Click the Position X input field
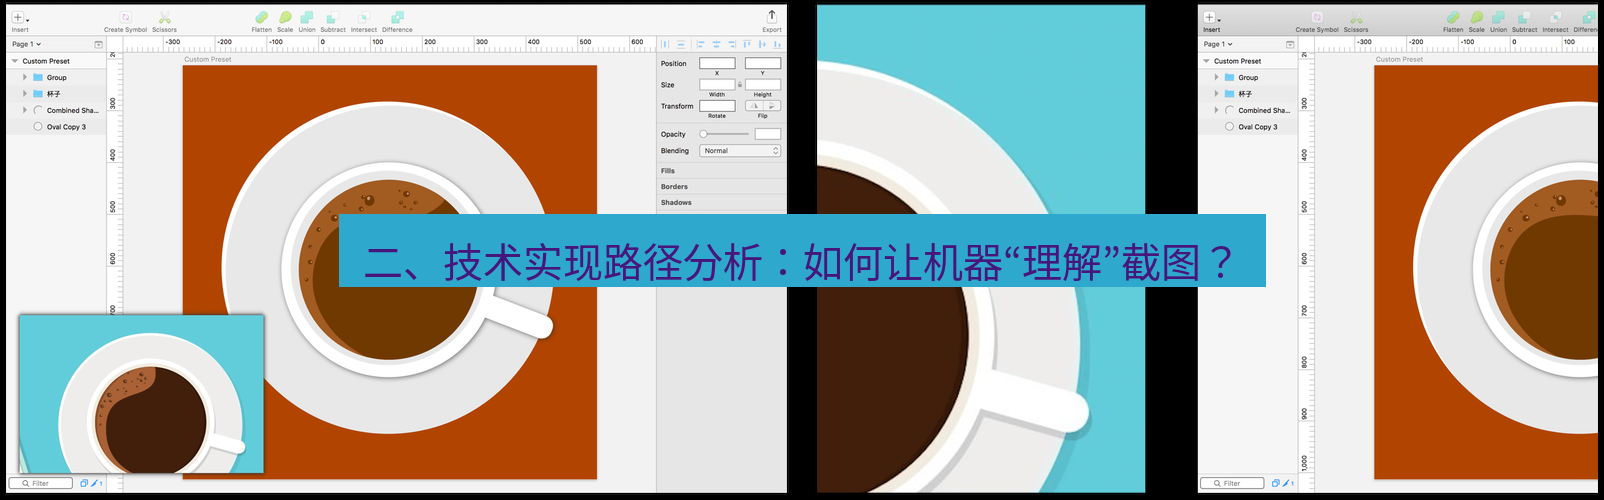The width and height of the screenshot is (1604, 500). (717, 63)
